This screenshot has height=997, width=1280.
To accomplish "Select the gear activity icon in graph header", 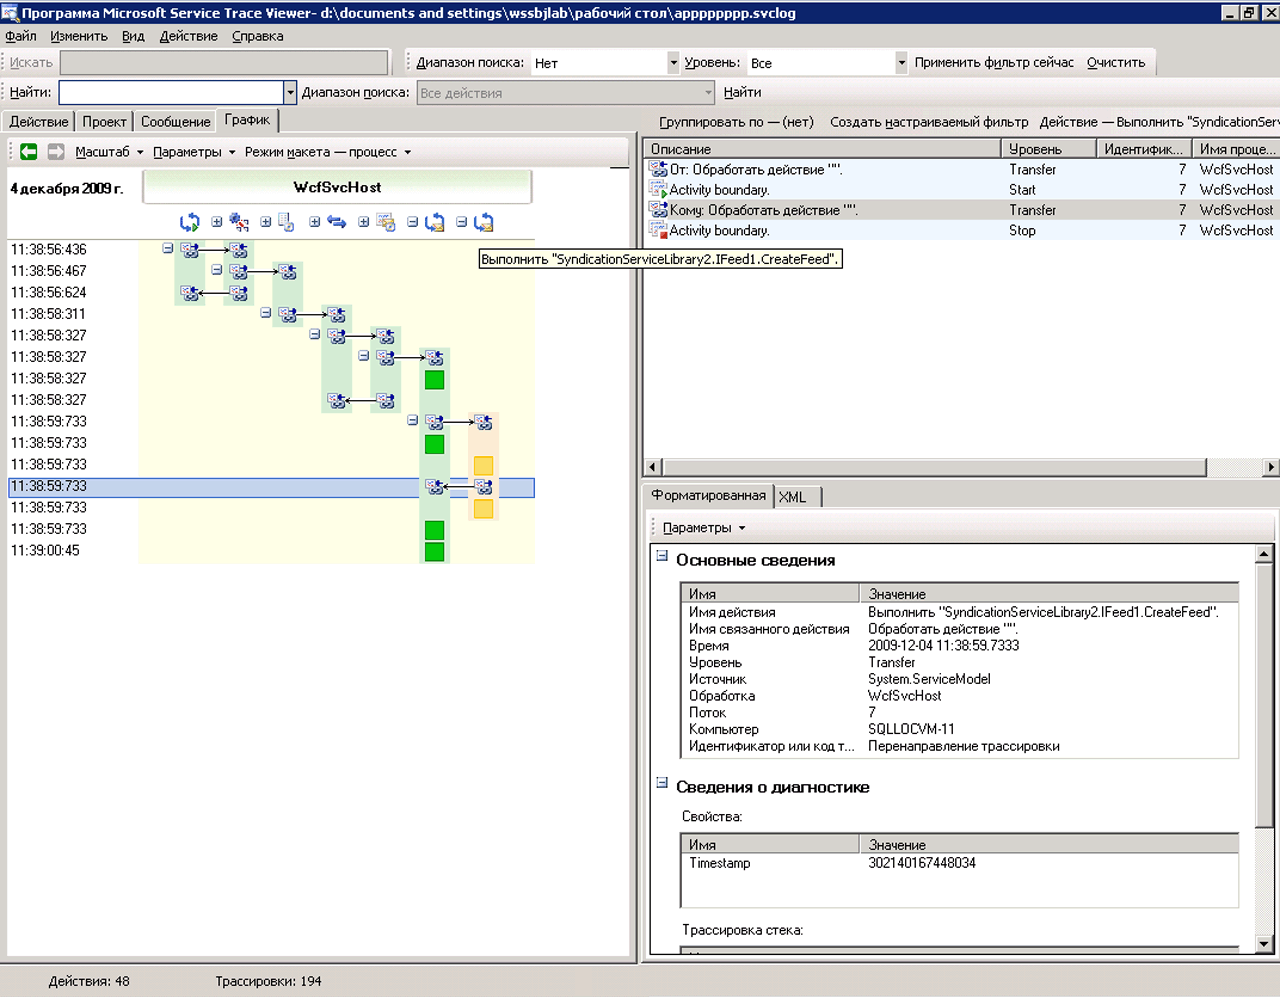I will [x=239, y=222].
